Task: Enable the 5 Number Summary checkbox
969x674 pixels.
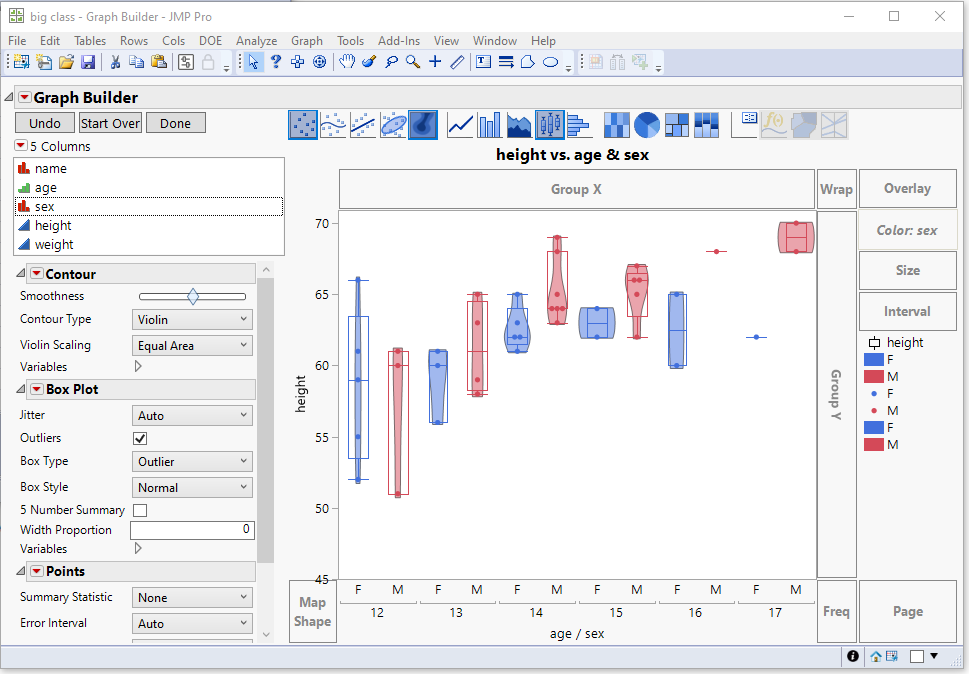Action: point(140,510)
